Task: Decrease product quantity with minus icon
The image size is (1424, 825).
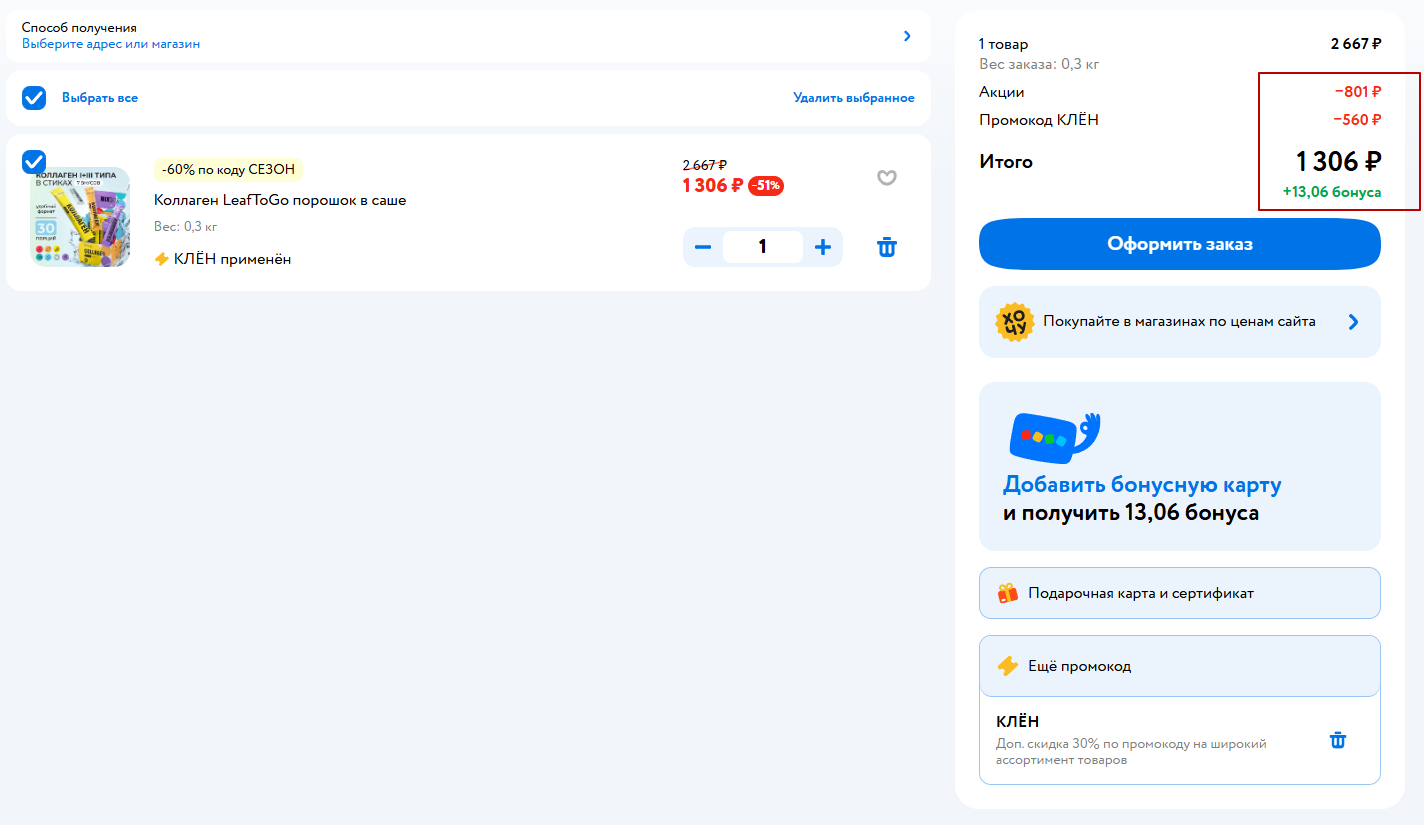Action: pyautogui.click(x=703, y=247)
